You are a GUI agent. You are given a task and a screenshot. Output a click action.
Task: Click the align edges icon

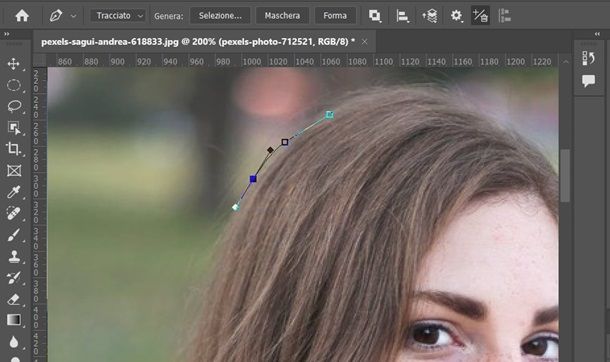(x=505, y=16)
